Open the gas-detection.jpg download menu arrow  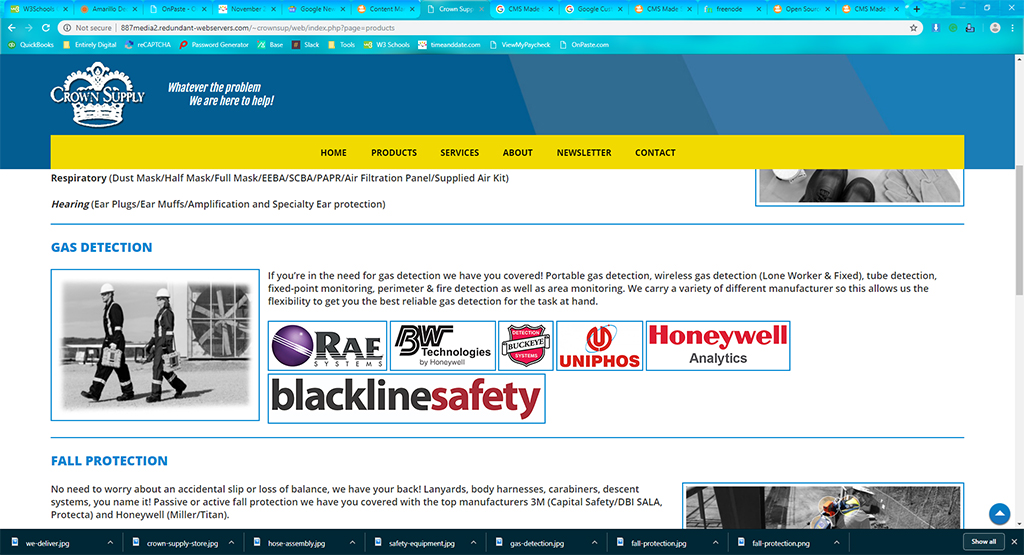pyautogui.click(x=592, y=543)
